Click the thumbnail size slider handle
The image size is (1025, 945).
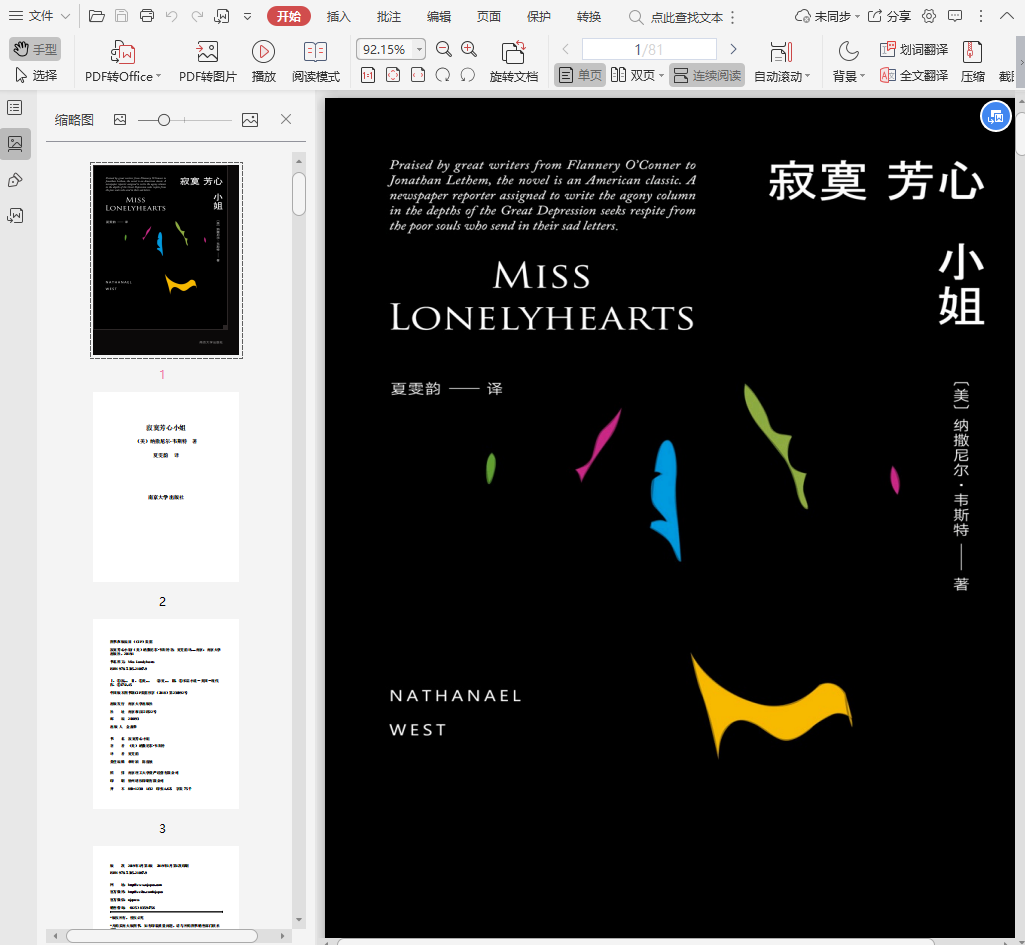[x=164, y=120]
